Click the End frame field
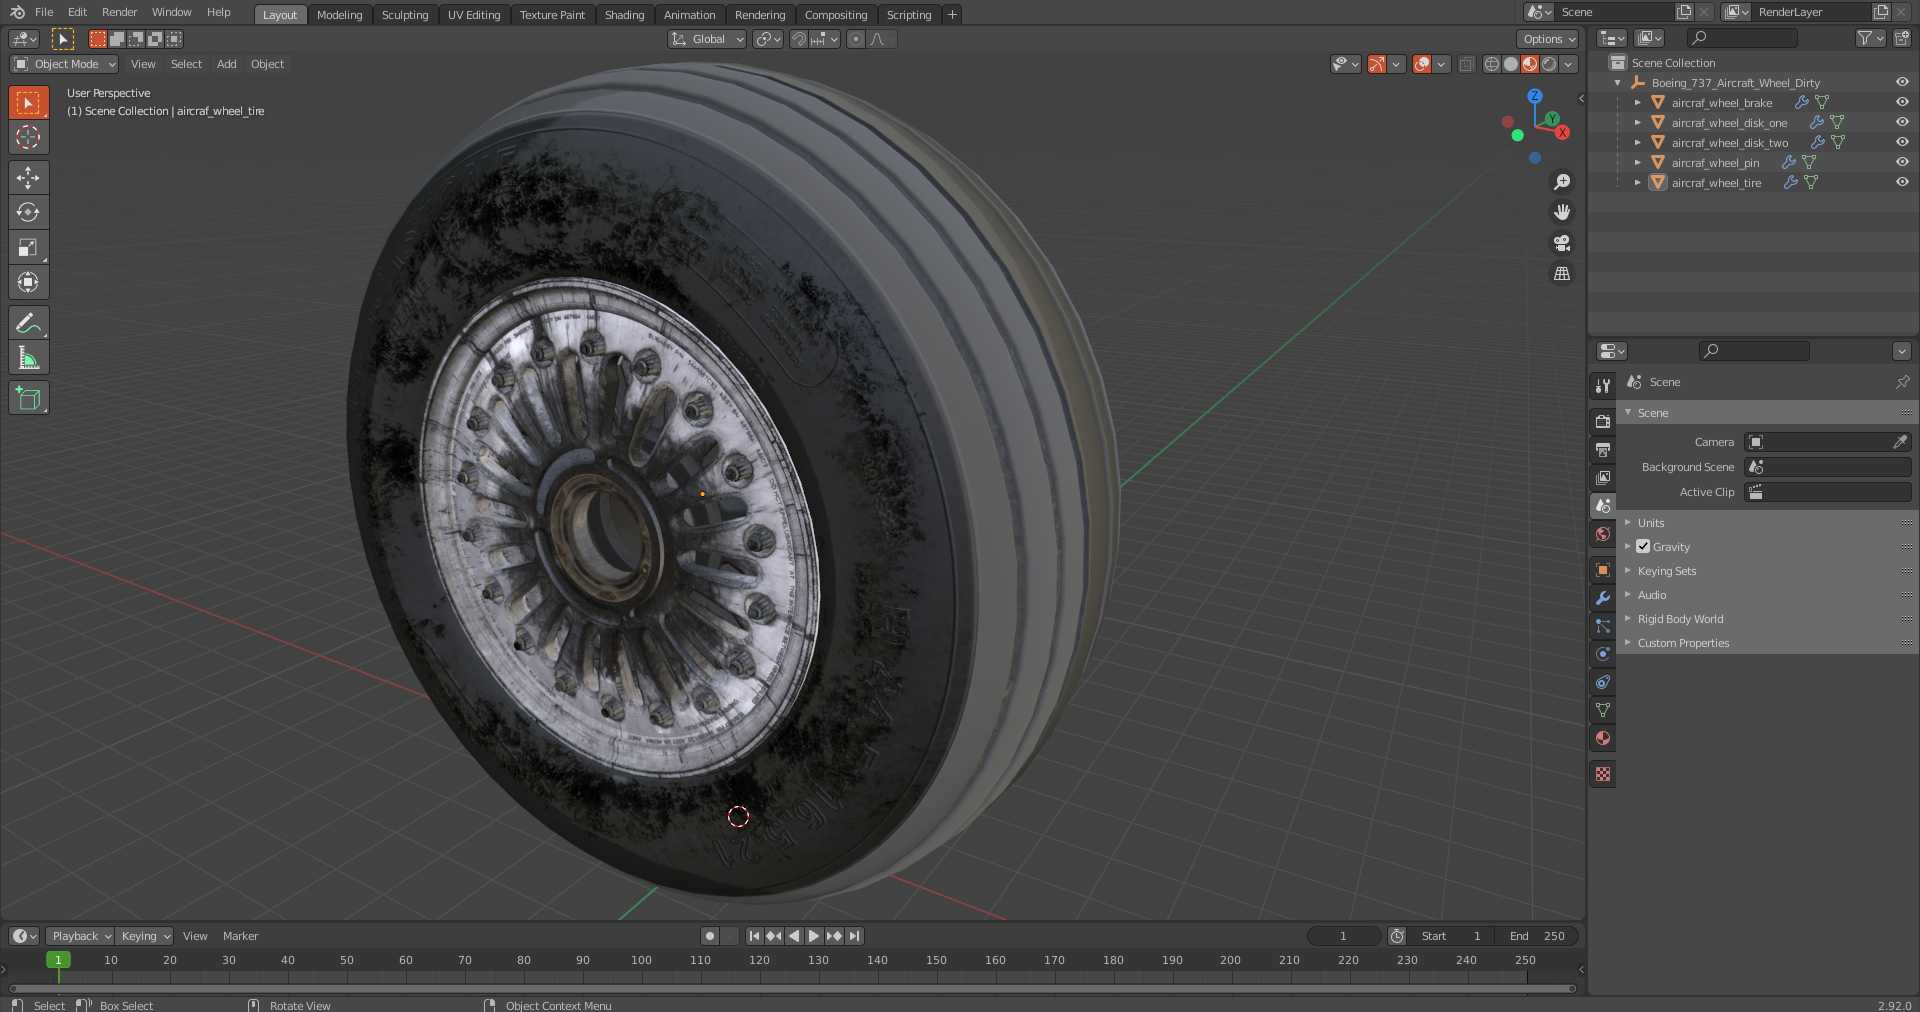Image resolution: width=1920 pixels, height=1012 pixels. point(1537,936)
